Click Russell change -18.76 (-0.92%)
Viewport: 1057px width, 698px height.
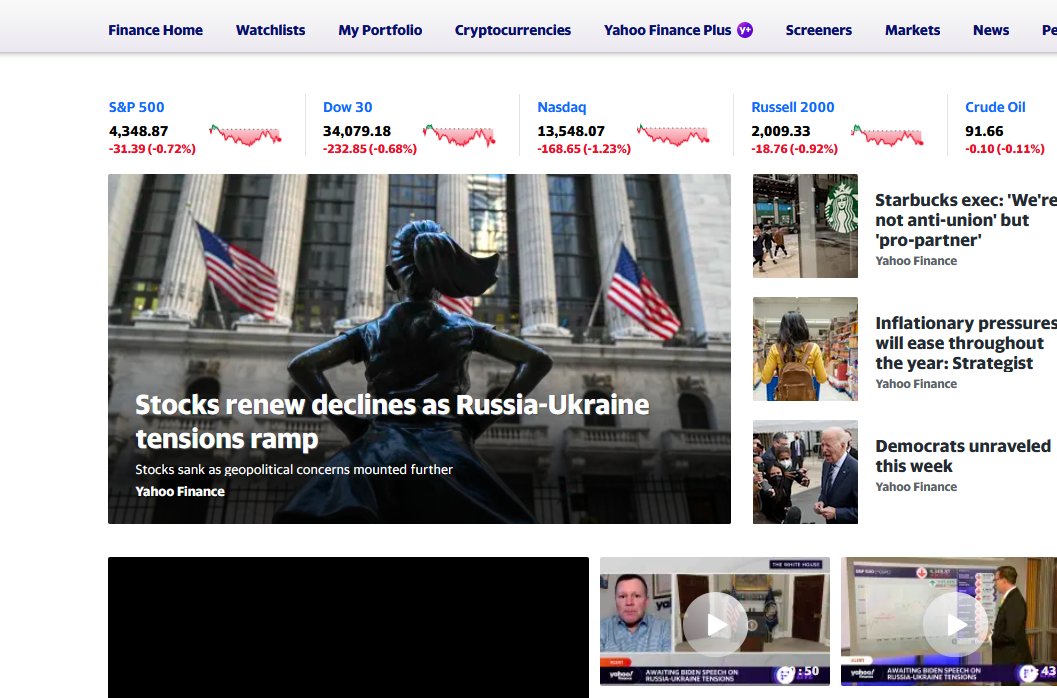(794, 148)
